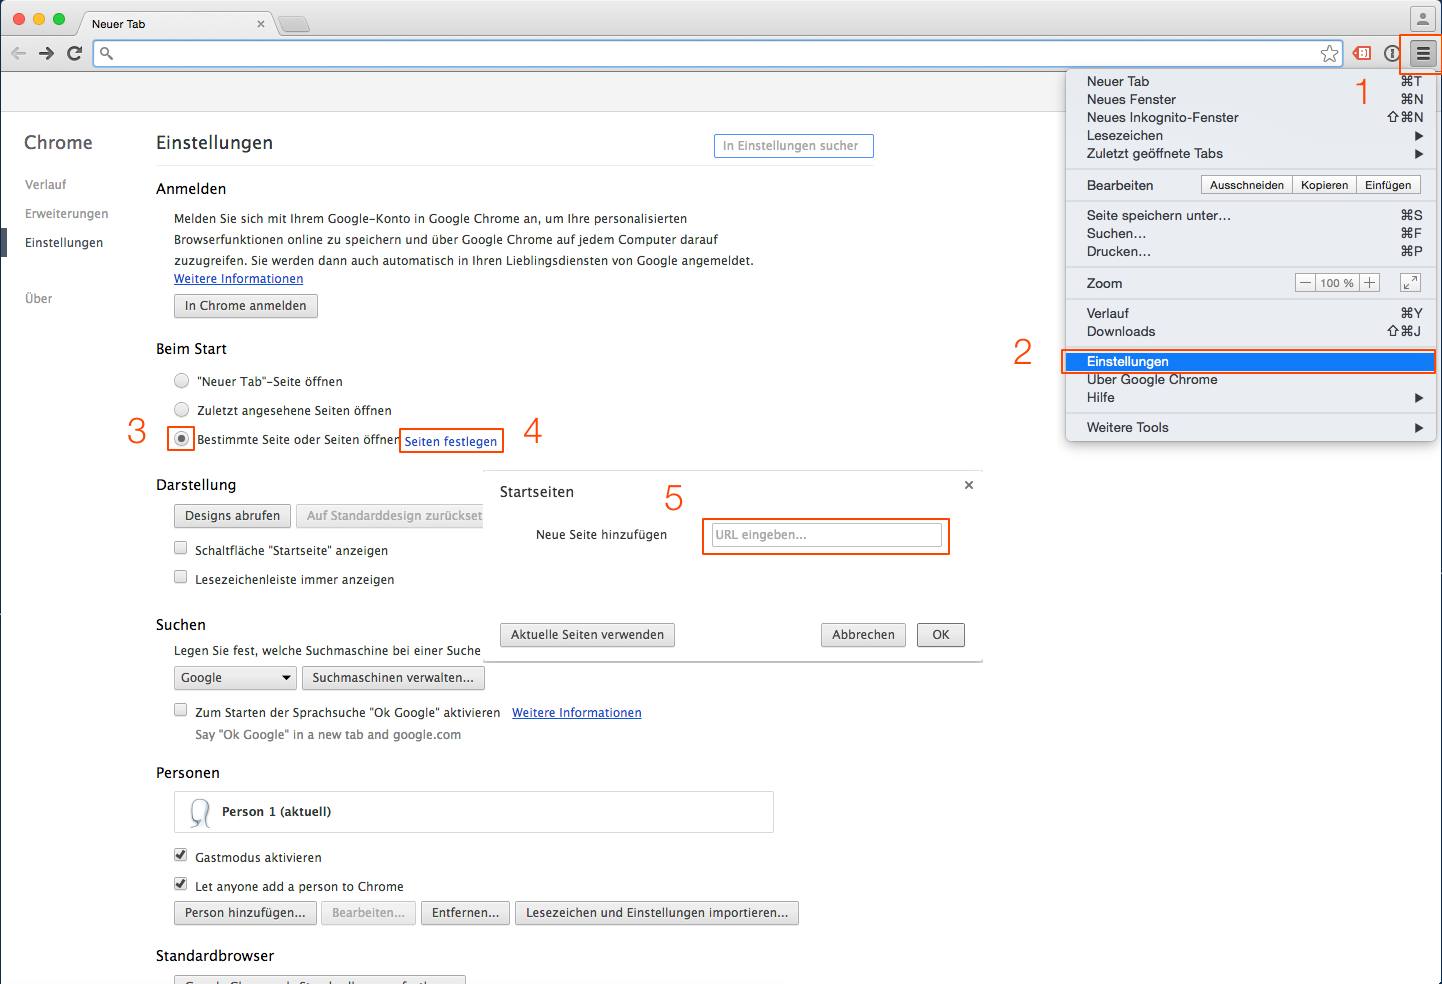The width and height of the screenshot is (1442, 984).
Task: Click Weitere Informationen link under Anmelden
Action: tap(238, 279)
